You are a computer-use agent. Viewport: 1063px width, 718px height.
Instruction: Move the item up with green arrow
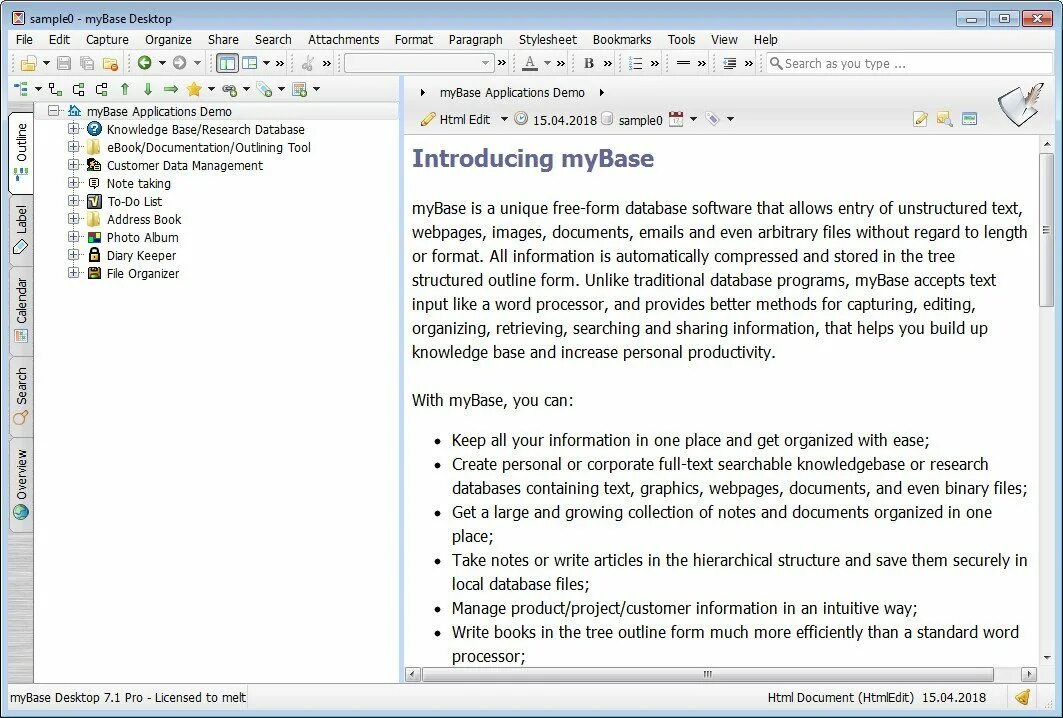pos(125,89)
